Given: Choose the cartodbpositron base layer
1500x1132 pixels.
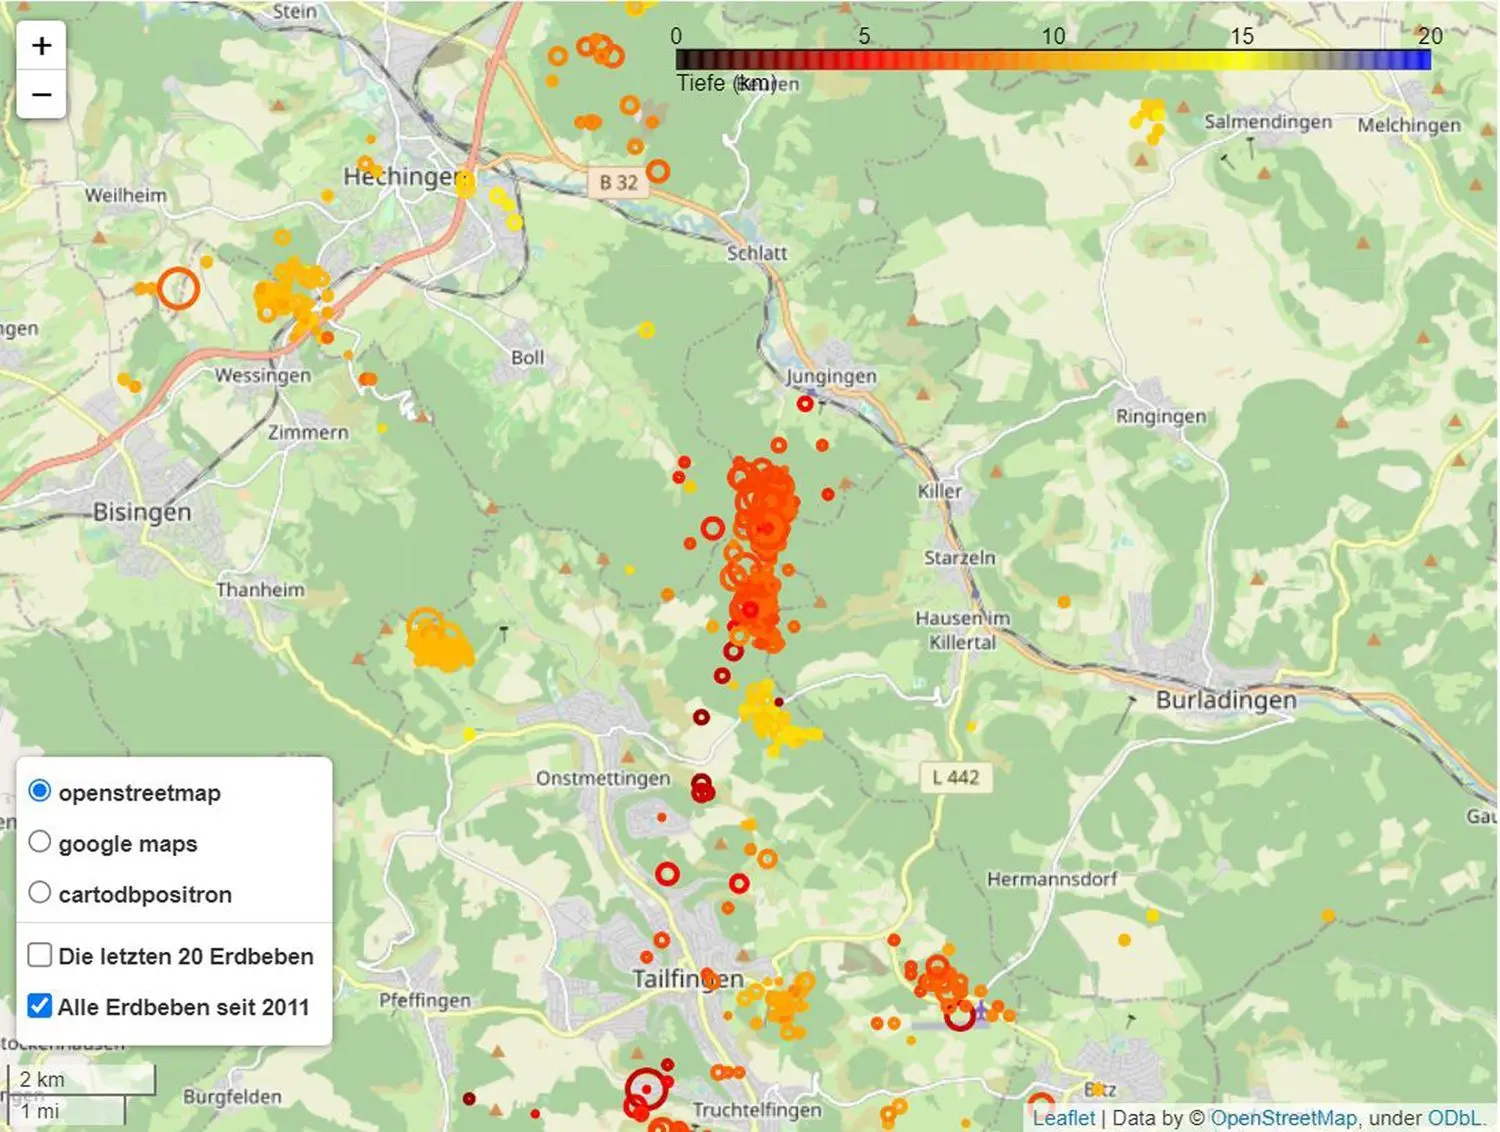Looking at the screenshot, I should (x=39, y=892).
